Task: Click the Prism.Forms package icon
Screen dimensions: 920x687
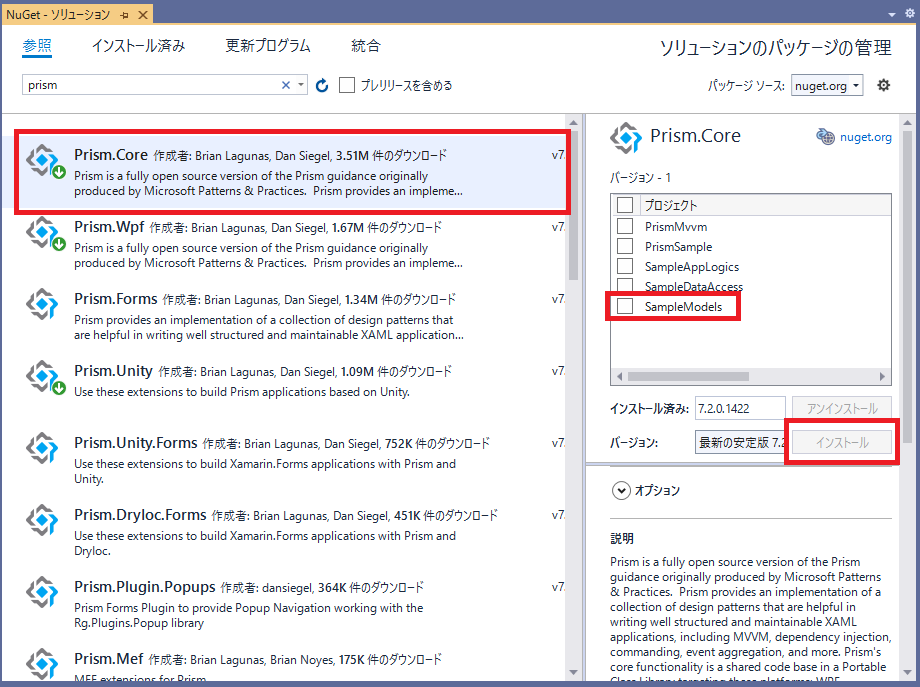Action: click(x=42, y=303)
